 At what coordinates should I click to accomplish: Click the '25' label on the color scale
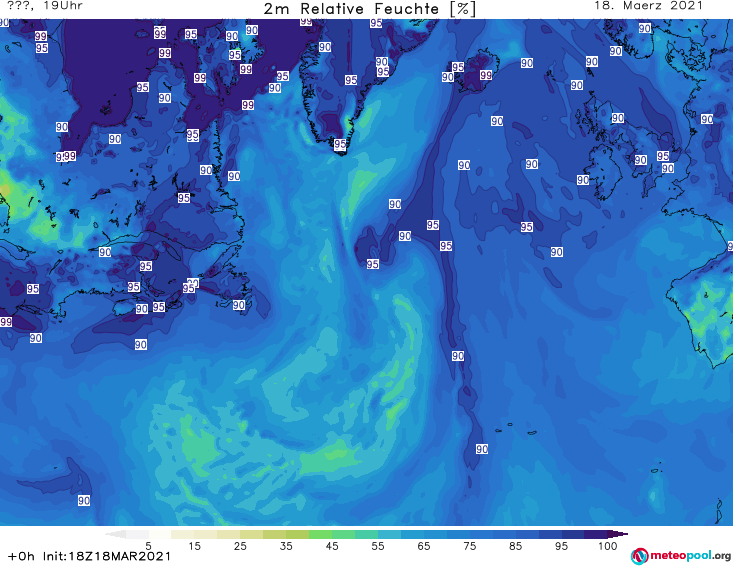click(240, 546)
